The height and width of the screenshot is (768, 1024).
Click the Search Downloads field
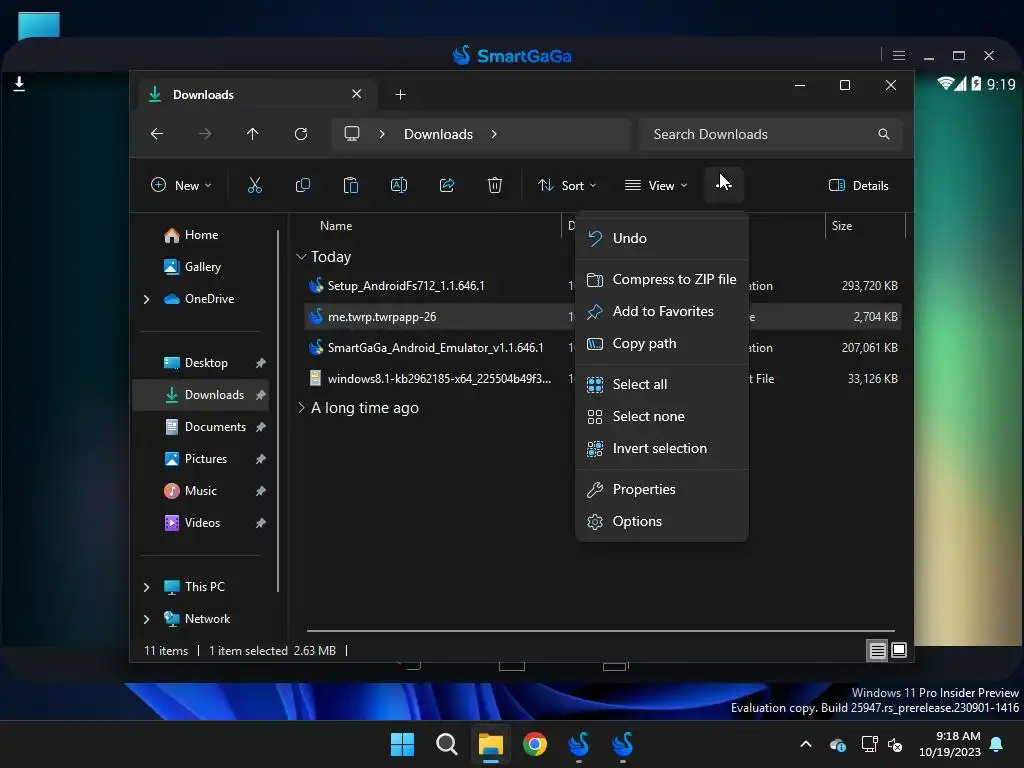pyautogui.click(x=771, y=134)
